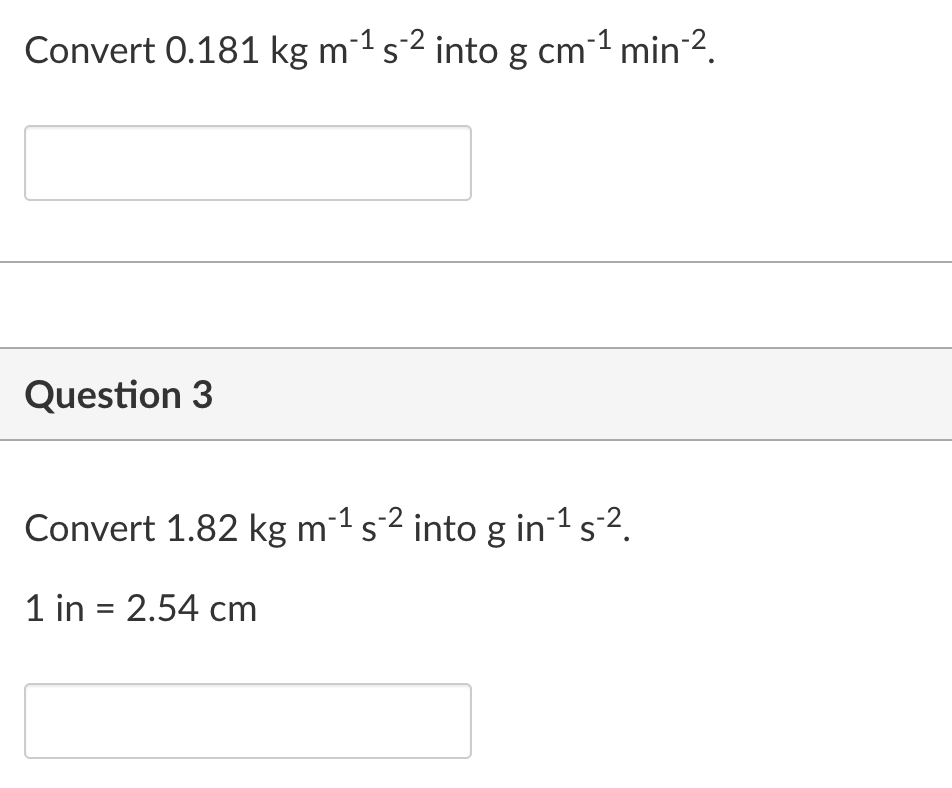Click the 1 in text of the hint
The image size is (952, 788).
55,608
